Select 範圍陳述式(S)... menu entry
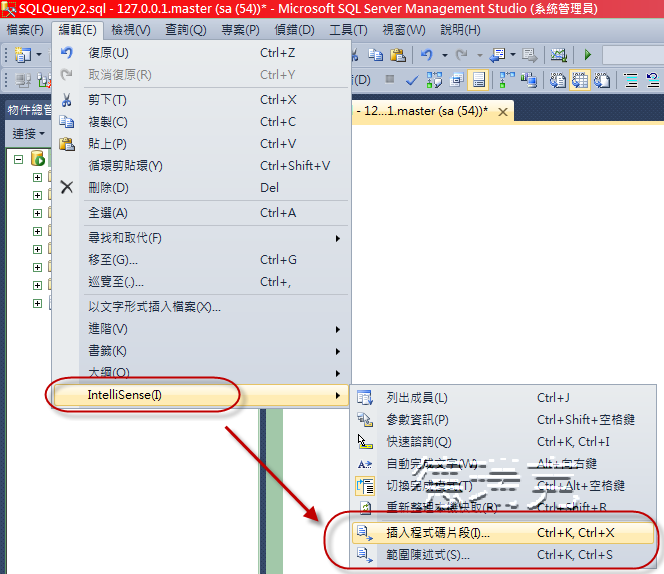Screen dimensions: 664x574 coord(503,555)
